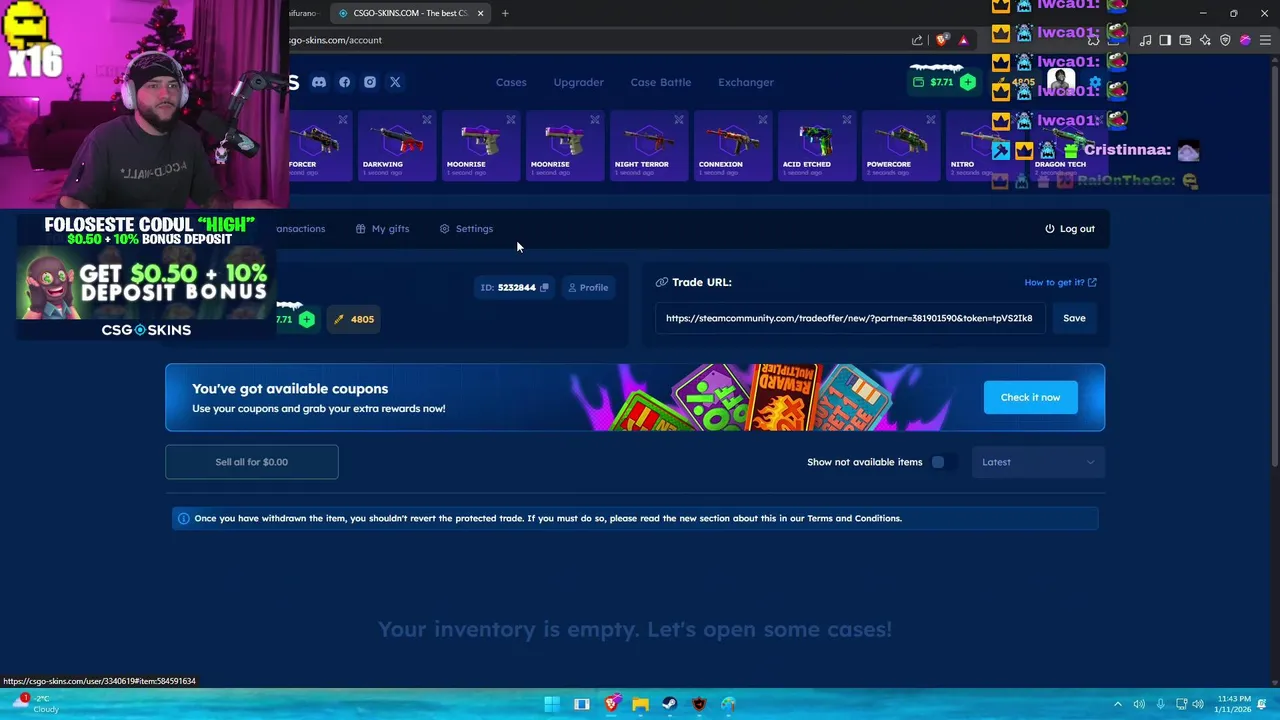Viewport: 1280px width, 720px height.
Task: Click the green plus deposit button beside $7.71
Action: pyautogui.click(x=967, y=82)
